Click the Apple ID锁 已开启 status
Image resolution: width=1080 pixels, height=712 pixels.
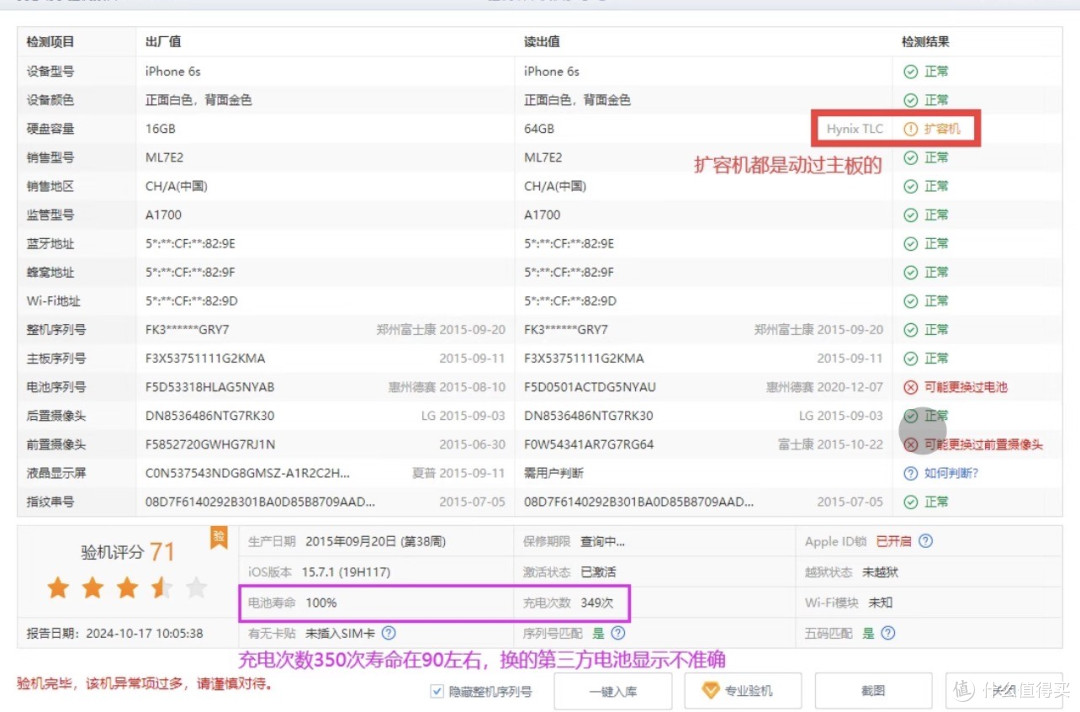893,542
